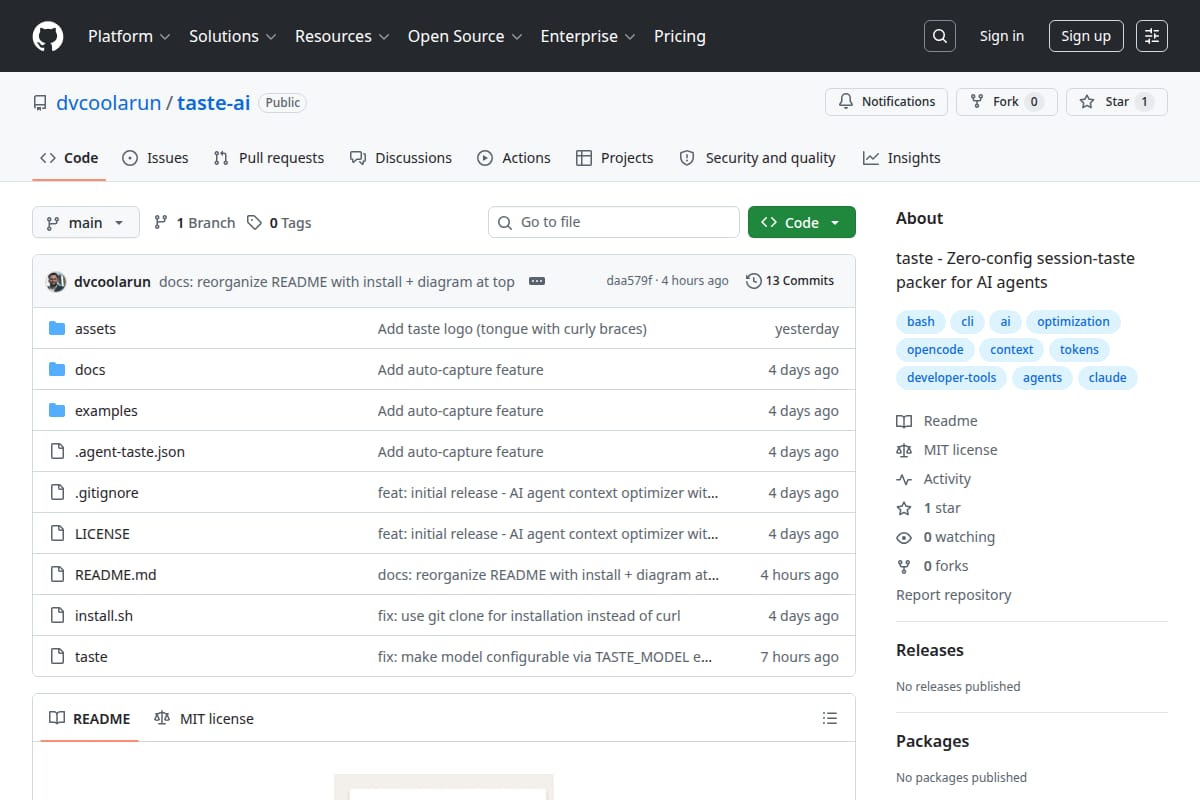Viewport: 1200px width, 800px height.
Task: Open the Releases heading link
Action: 930,650
